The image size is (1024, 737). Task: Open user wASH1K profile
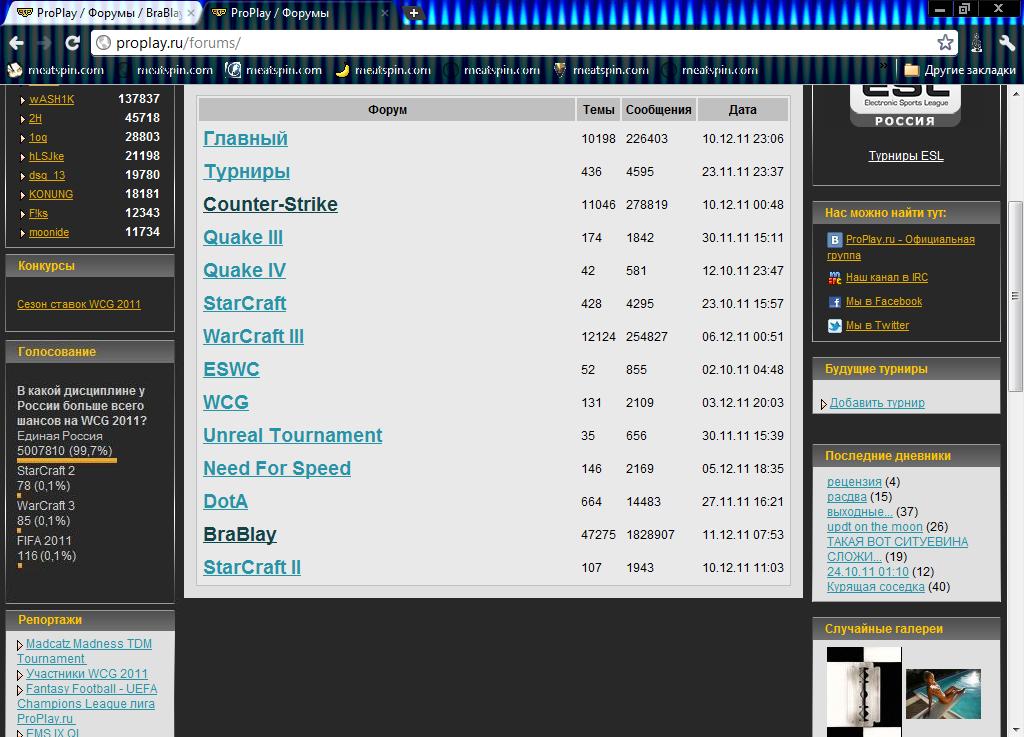pyautogui.click(x=52, y=99)
